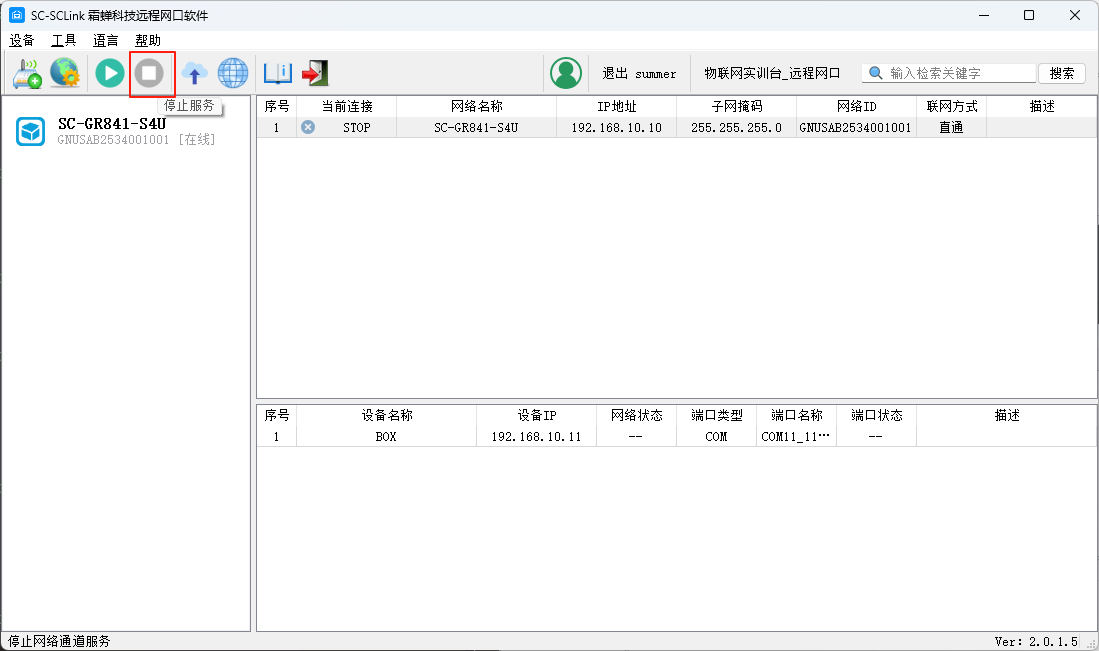This screenshot has height=651, width=1099.
Task: Click the 网络名称 column header
Action: click(x=476, y=106)
